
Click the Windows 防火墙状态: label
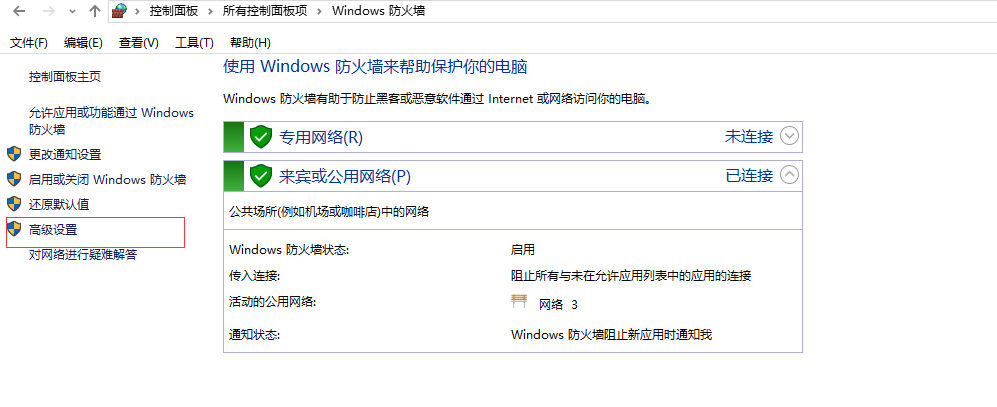289,250
